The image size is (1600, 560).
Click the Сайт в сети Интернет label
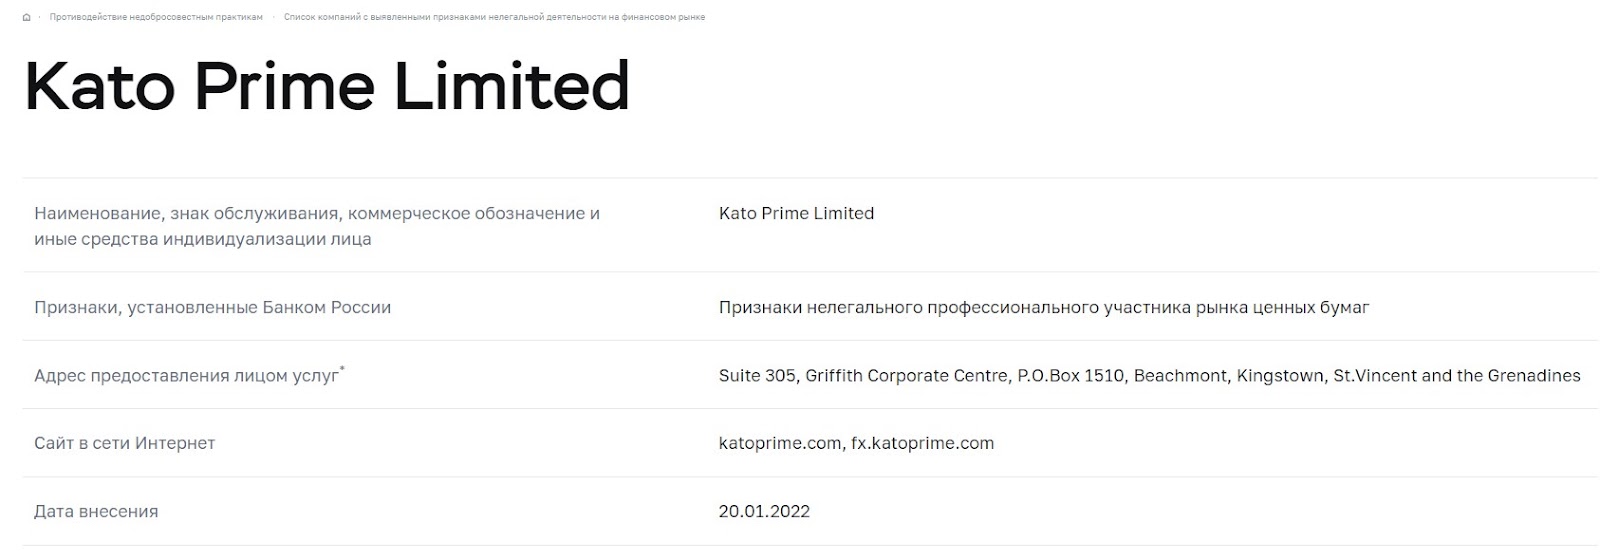point(124,443)
